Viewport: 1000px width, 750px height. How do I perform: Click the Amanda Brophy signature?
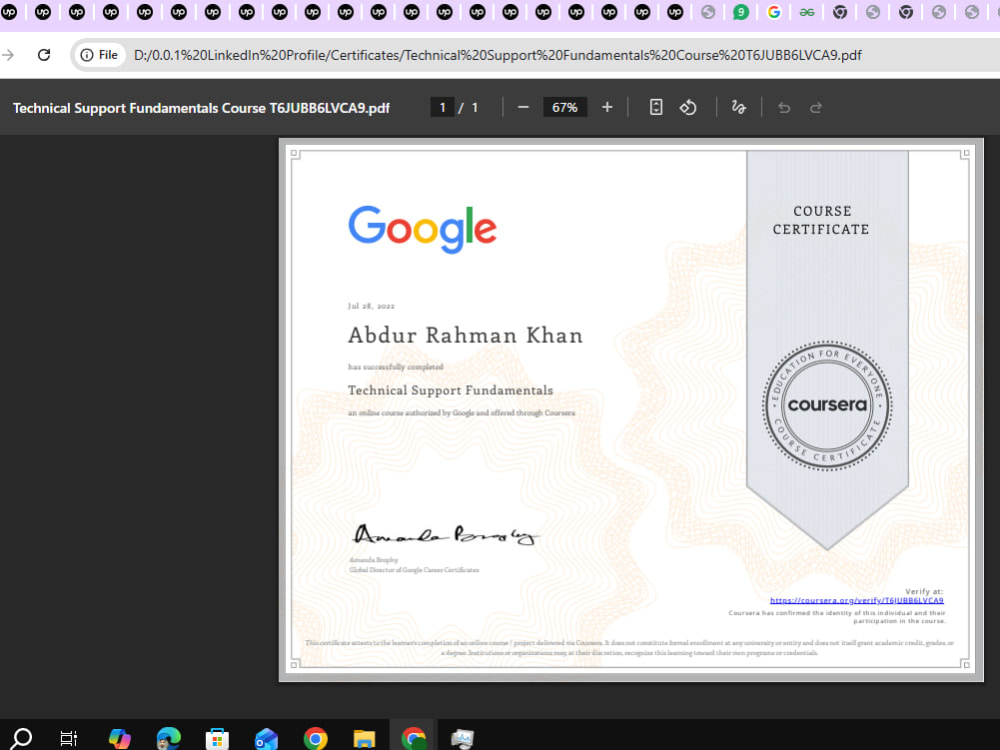(446, 534)
